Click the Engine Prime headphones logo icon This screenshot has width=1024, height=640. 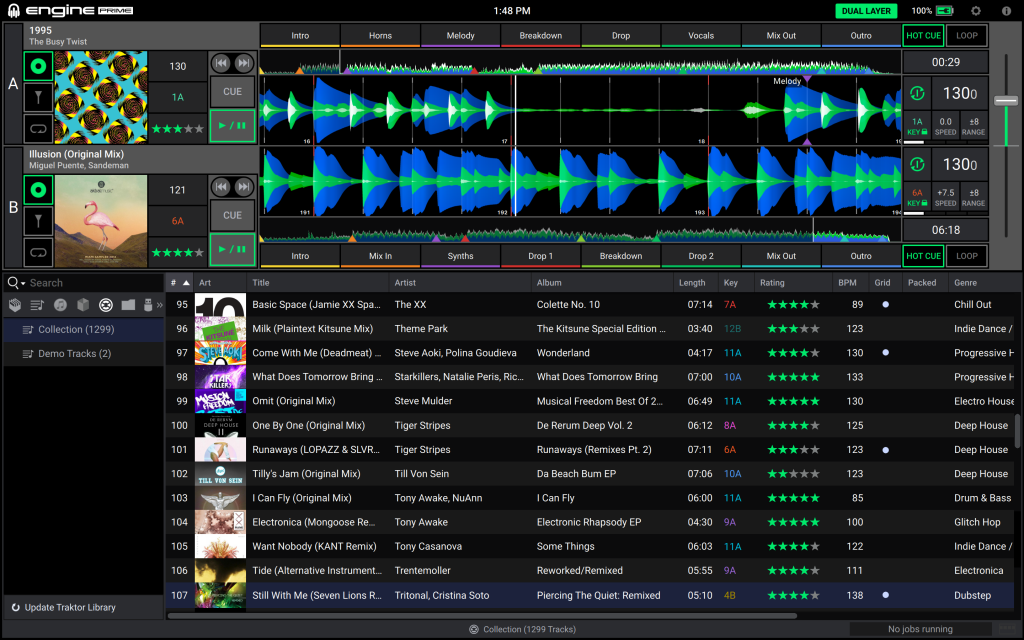(x=13, y=11)
